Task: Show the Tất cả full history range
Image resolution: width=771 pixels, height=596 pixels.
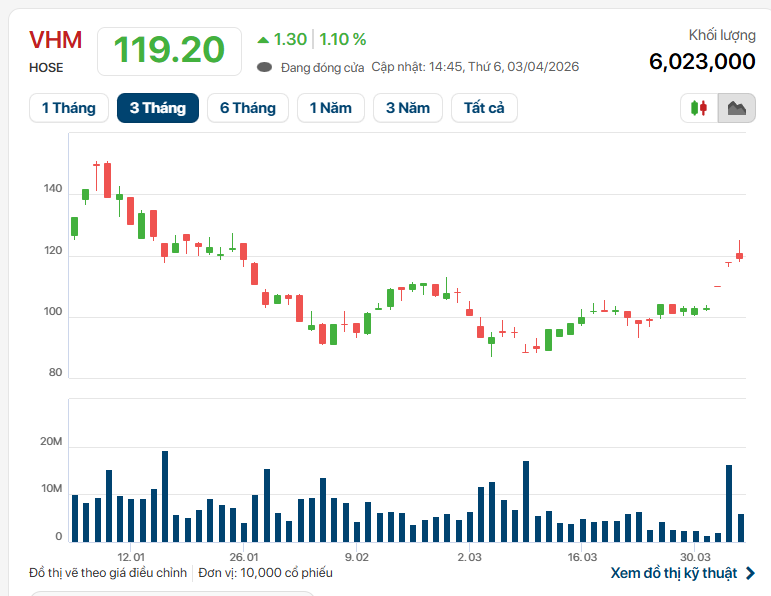Action: coord(484,108)
